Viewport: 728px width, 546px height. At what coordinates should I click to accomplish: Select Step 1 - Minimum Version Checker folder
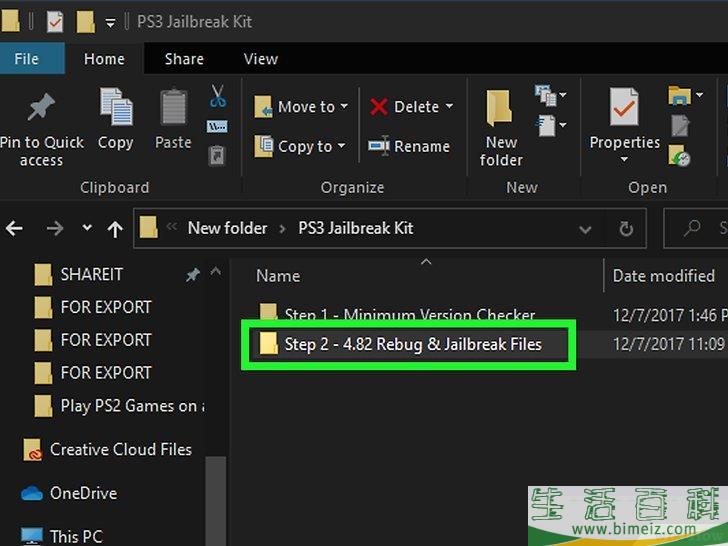point(397,314)
